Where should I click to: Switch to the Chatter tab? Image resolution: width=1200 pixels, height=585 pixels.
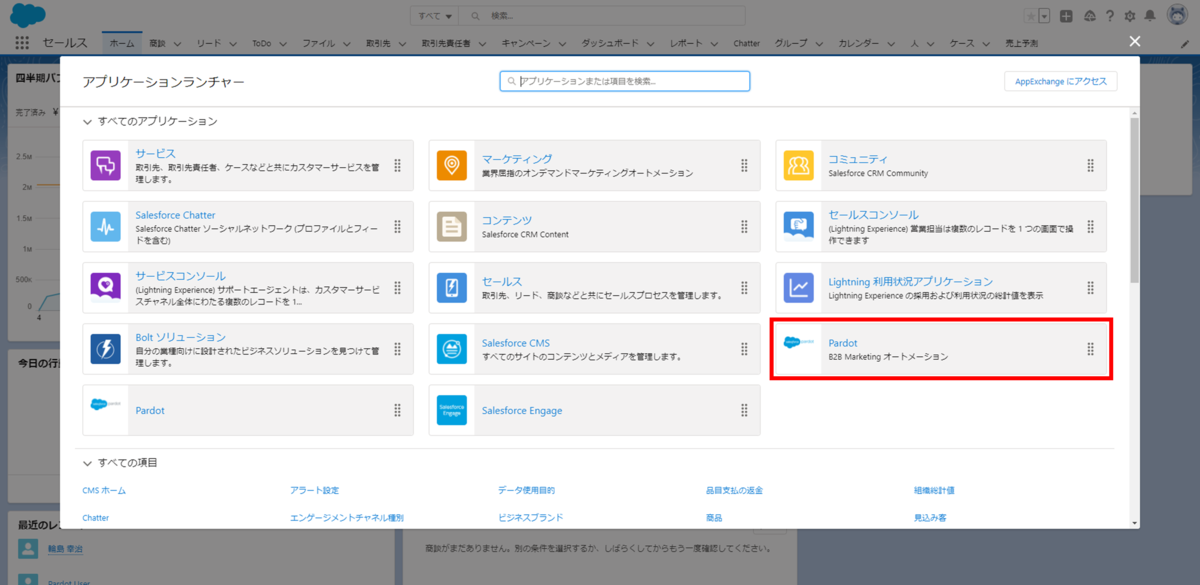(747, 44)
